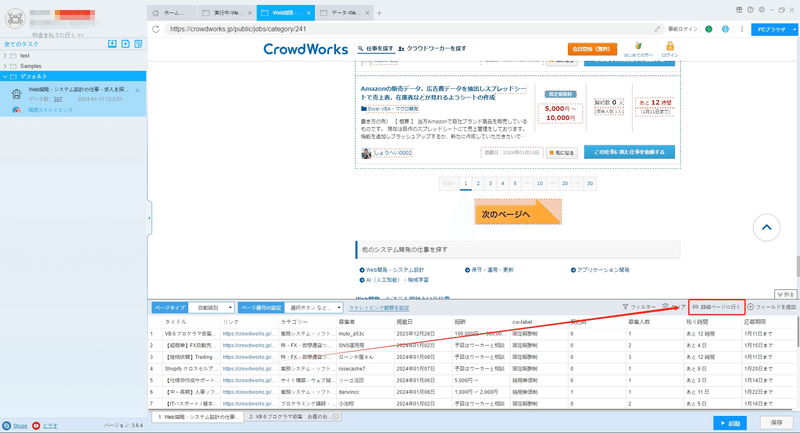Click この仕事に似た仕事を依頼する button
Screen dimensions: 800x433
(x=629, y=152)
